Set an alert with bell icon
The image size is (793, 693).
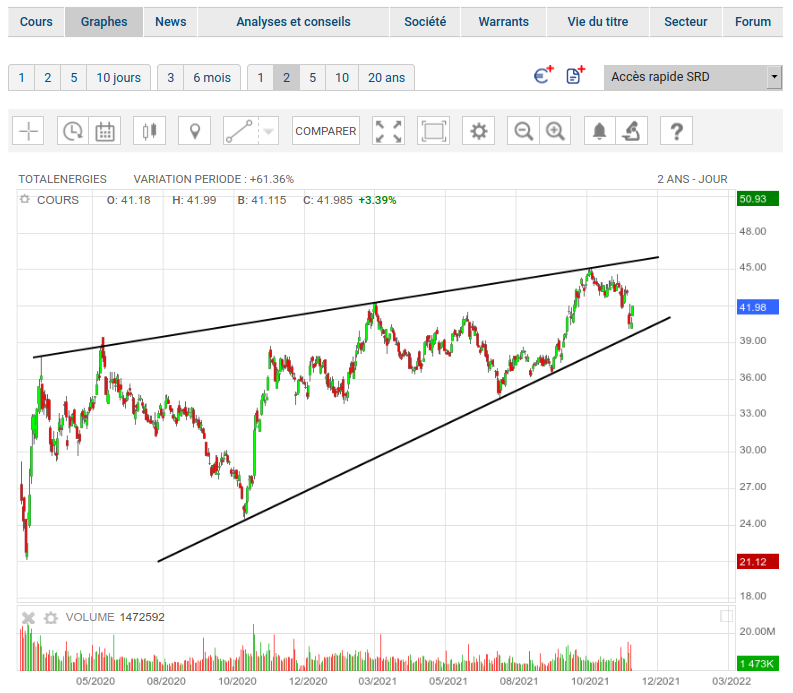tap(600, 131)
